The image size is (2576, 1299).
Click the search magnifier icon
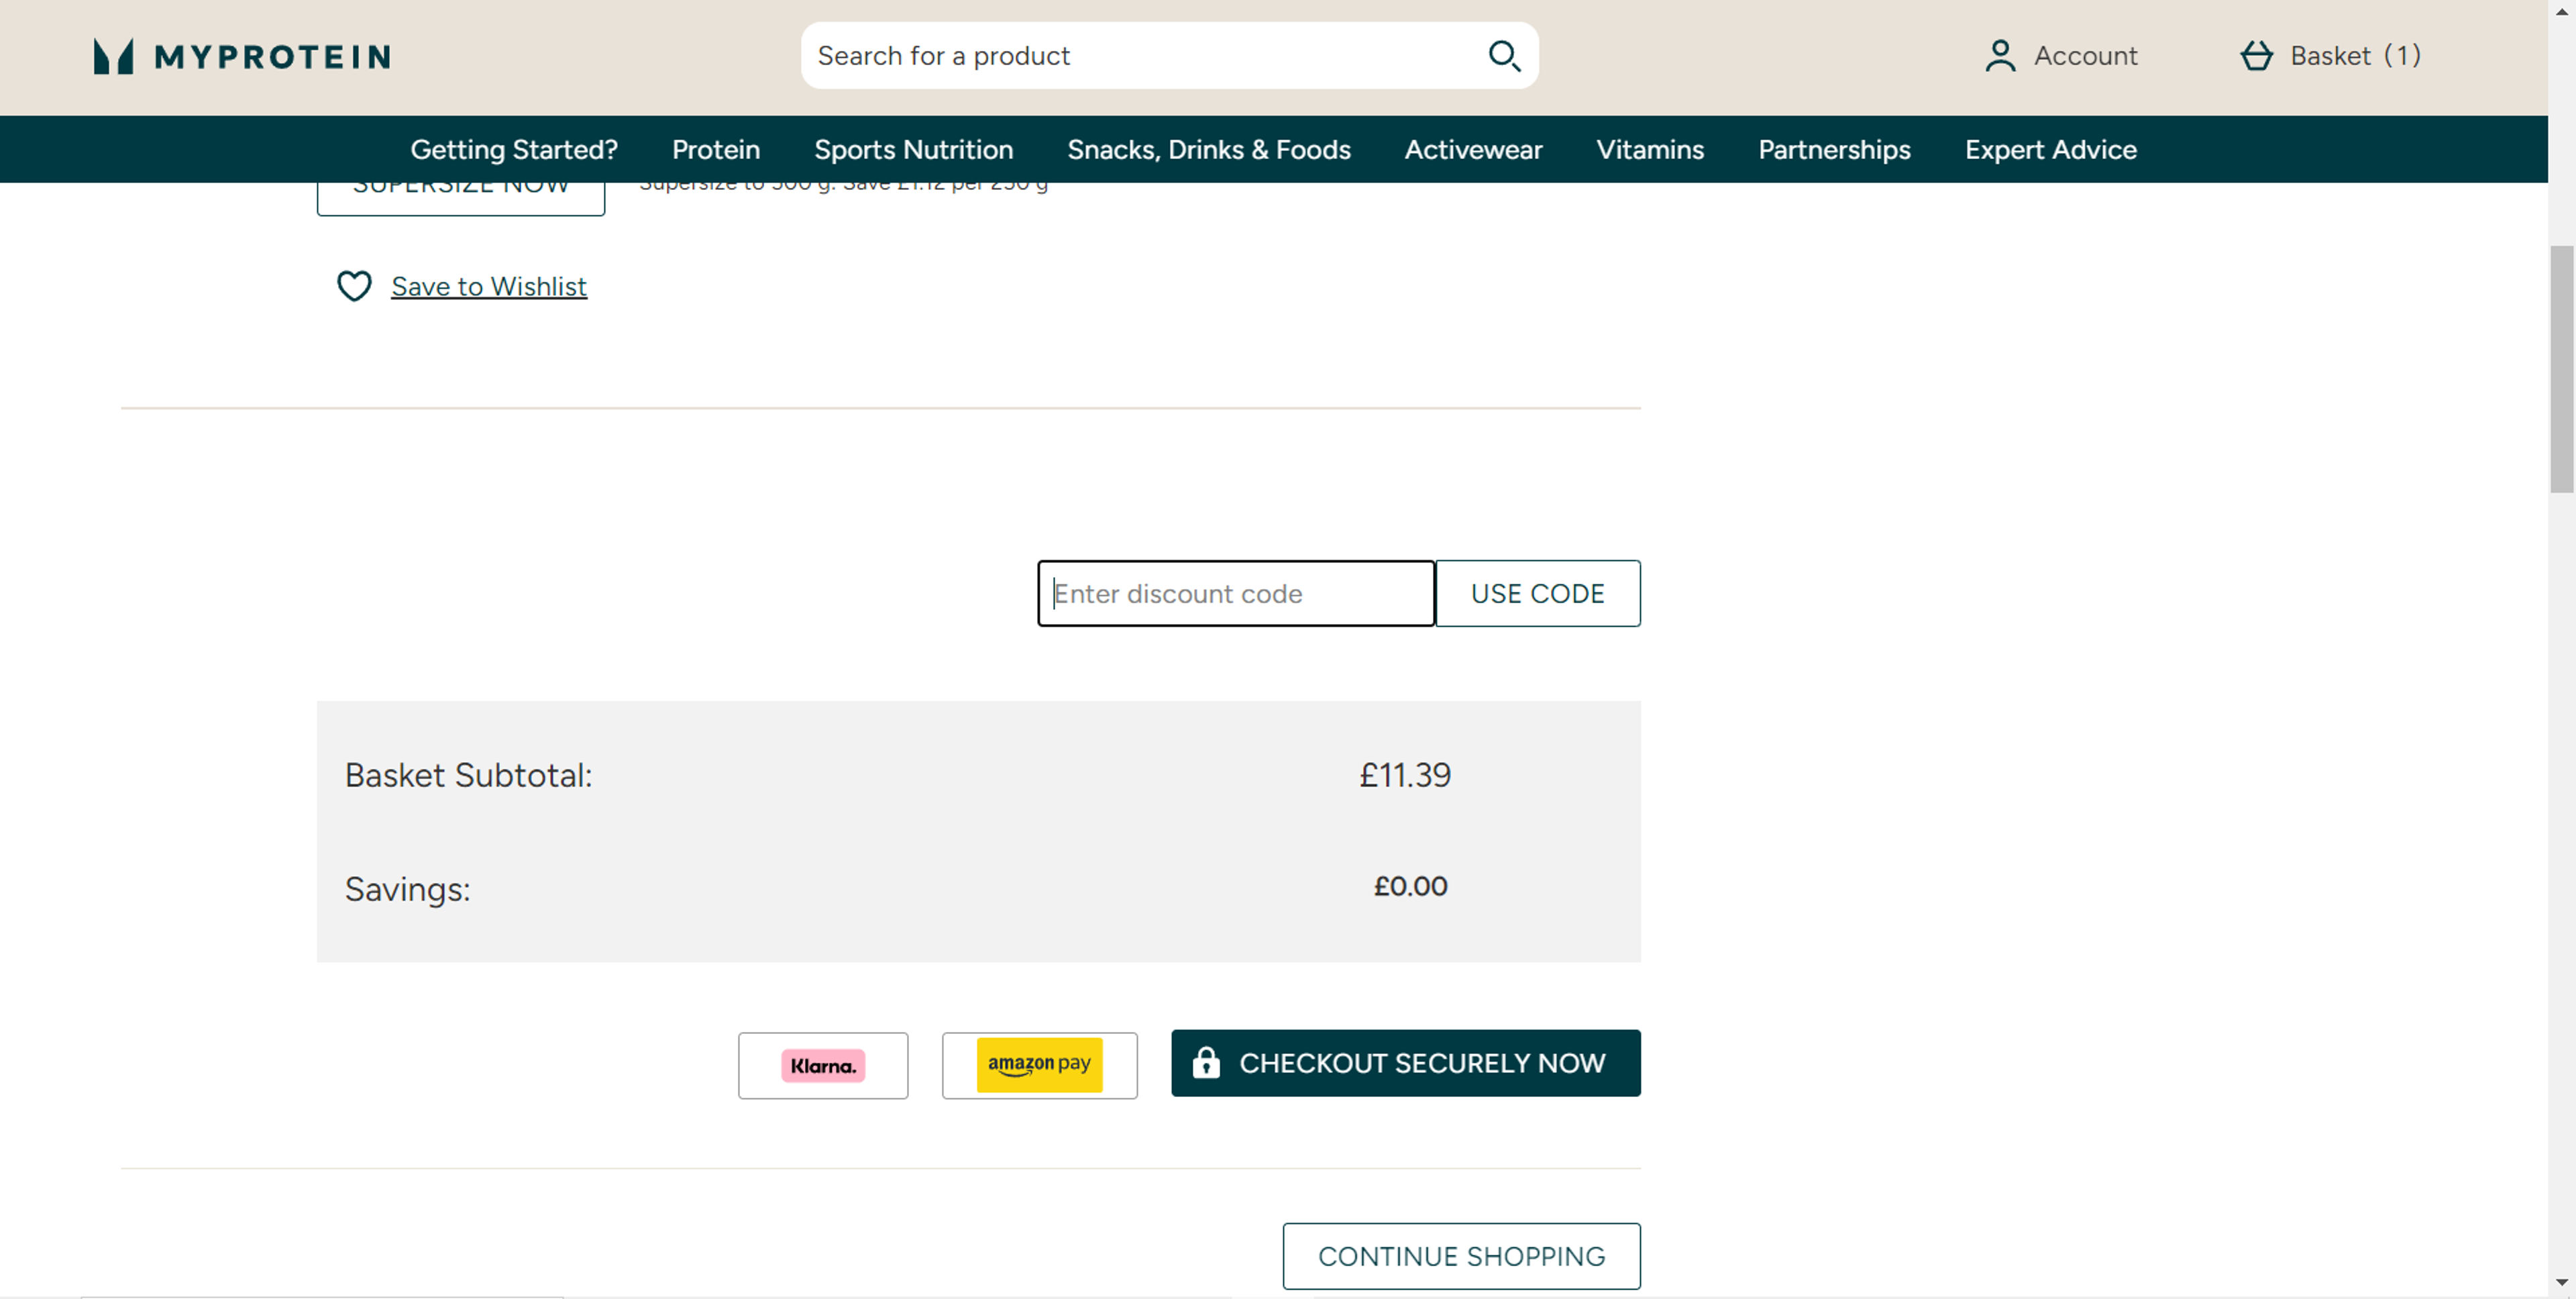pyautogui.click(x=1504, y=56)
